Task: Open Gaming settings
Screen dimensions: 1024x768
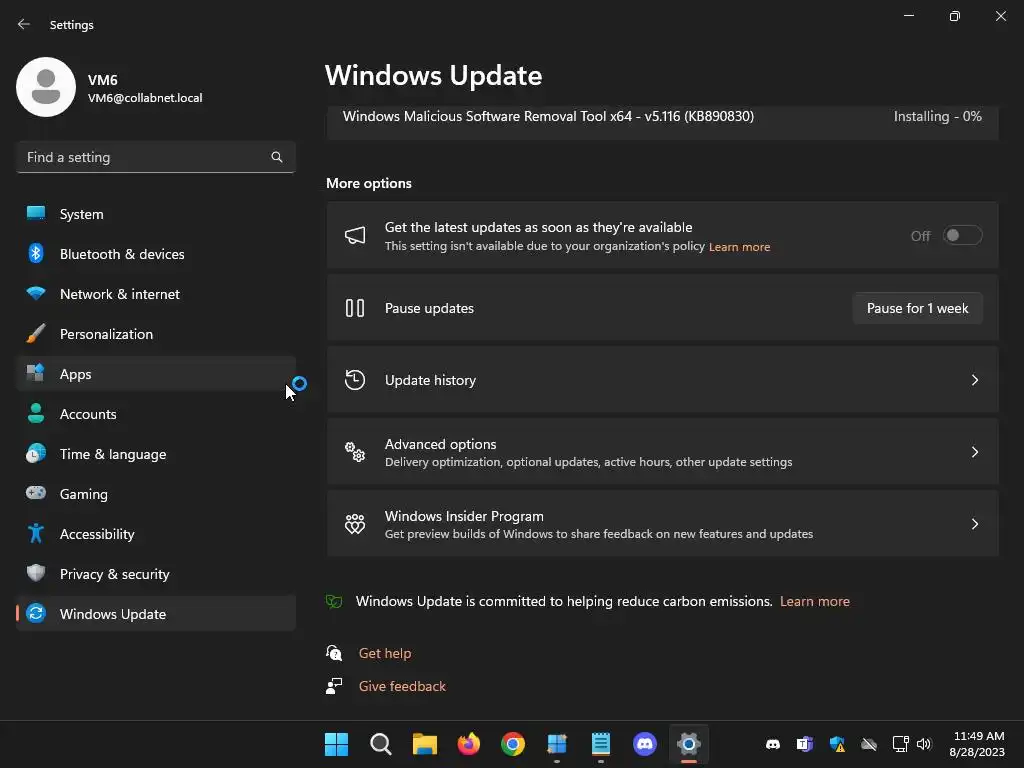Action: [x=156, y=493]
